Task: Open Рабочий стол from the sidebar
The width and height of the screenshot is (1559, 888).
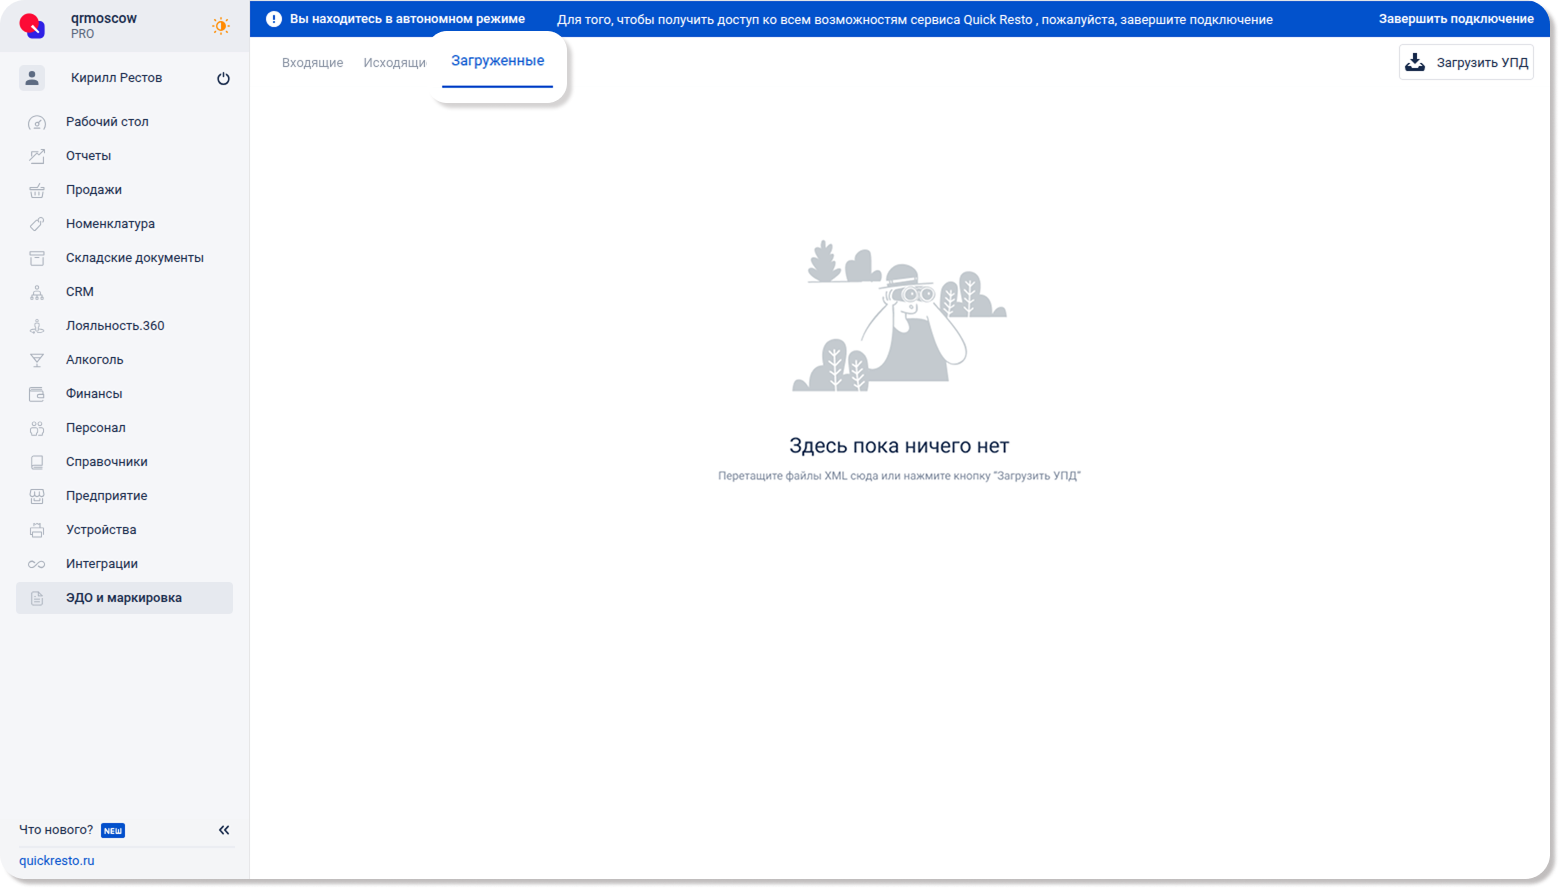Action: [x=107, y=122]
